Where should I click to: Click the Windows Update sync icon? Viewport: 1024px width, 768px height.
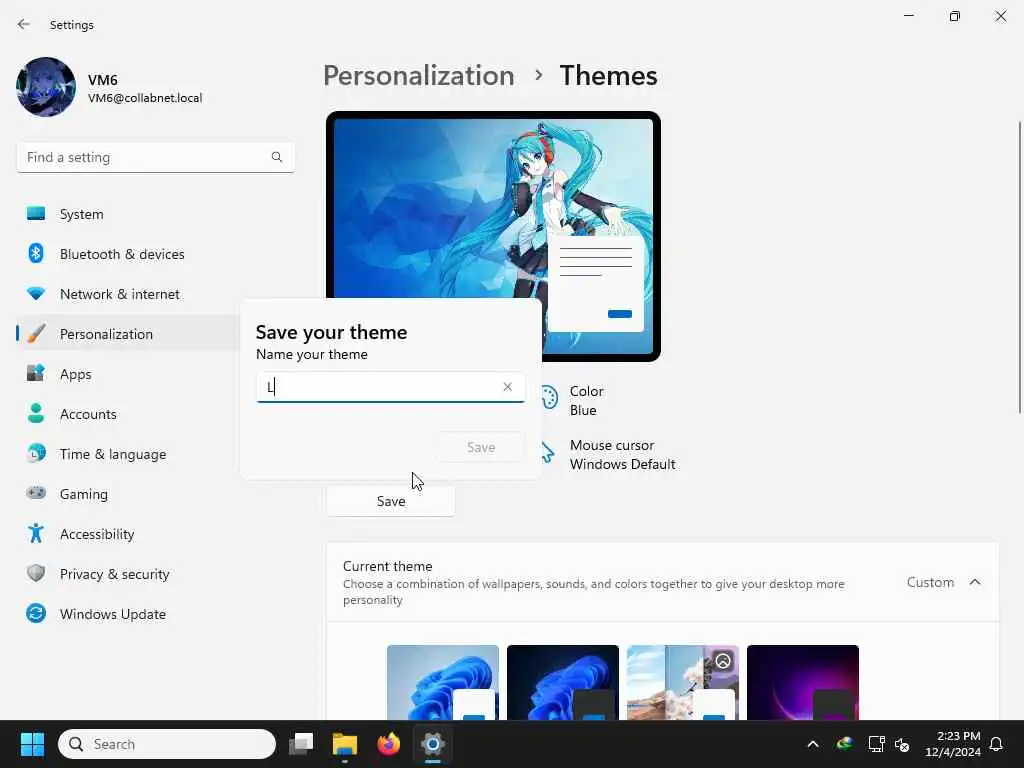(x=36, y=613)
